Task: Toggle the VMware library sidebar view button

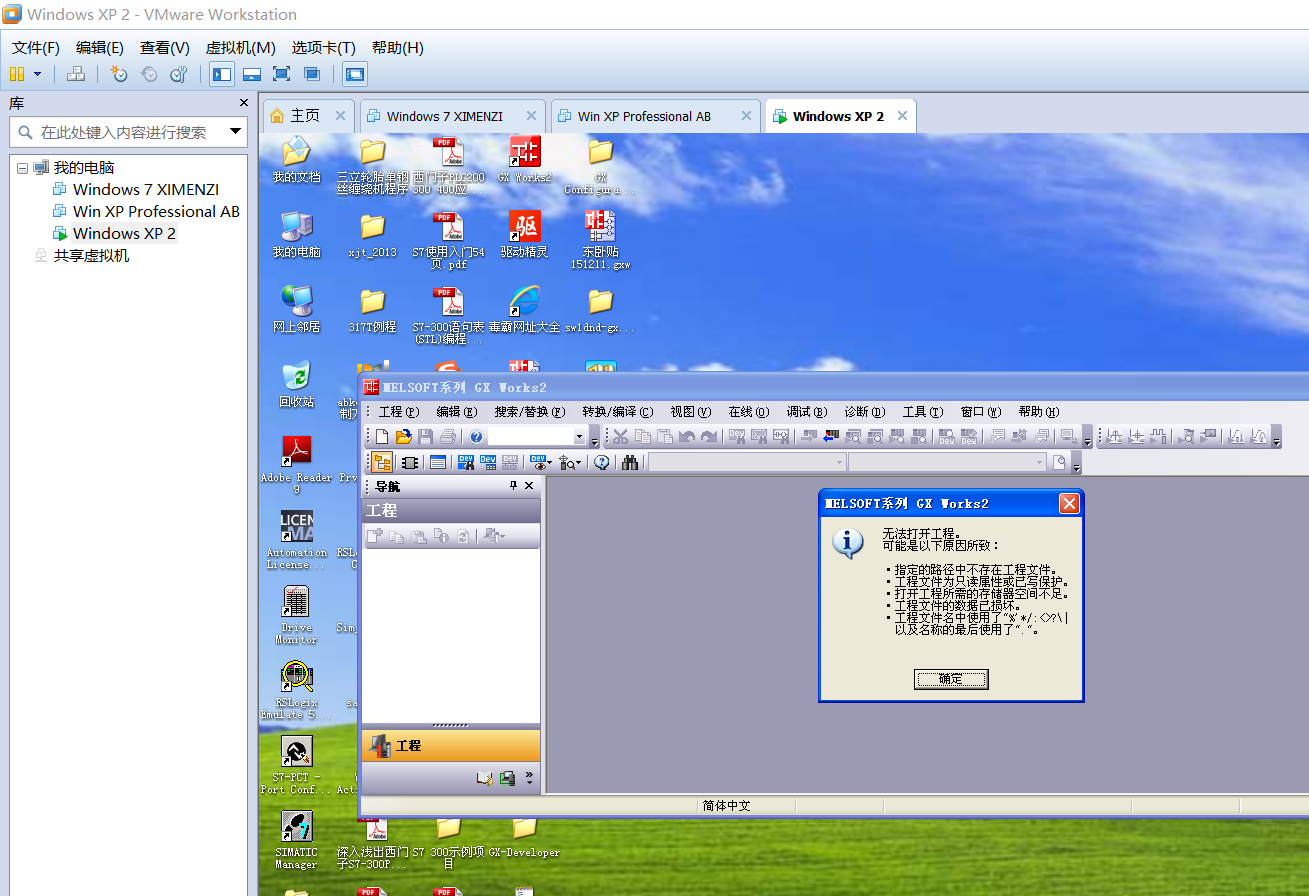Action: (x=222, y=74)
